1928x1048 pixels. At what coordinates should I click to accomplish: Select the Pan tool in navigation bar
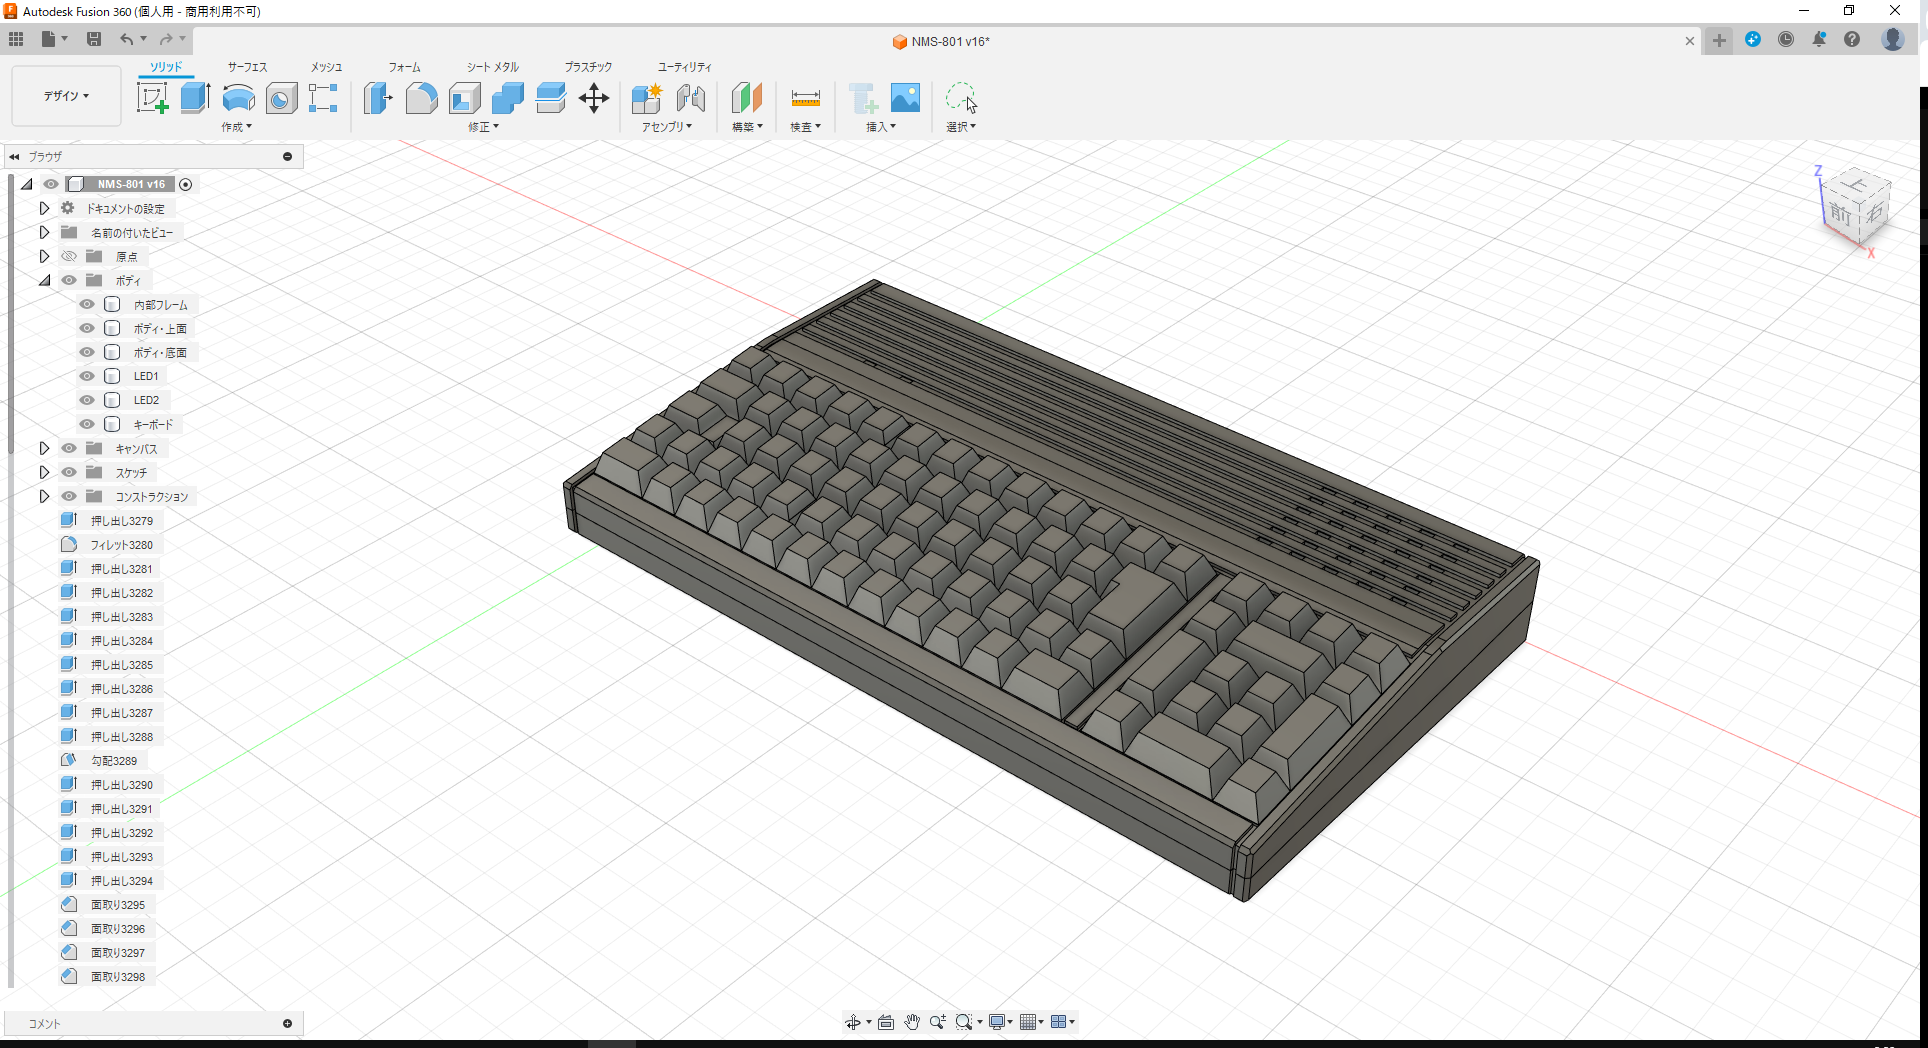point(911,1021)
